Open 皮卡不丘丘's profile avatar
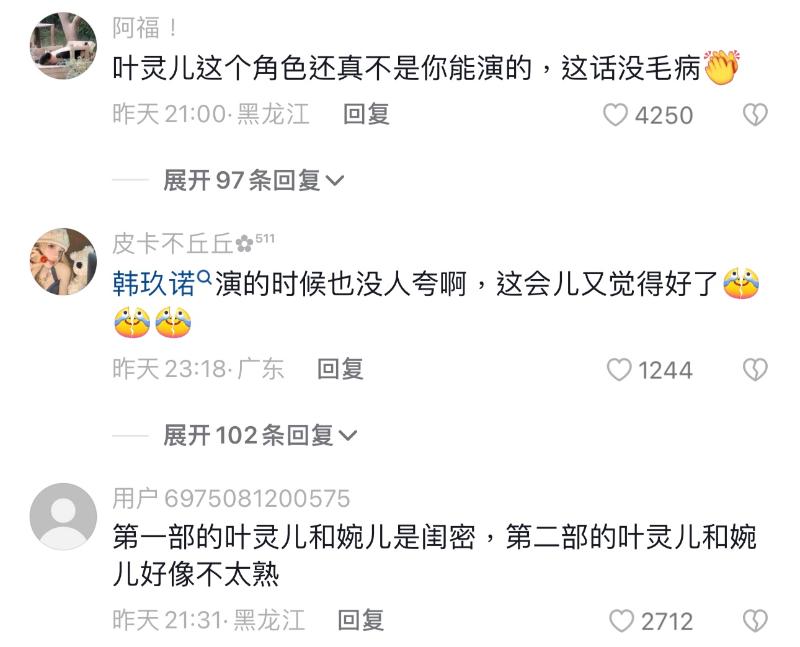This screenshot has width=800, height=647. (63, 261)
